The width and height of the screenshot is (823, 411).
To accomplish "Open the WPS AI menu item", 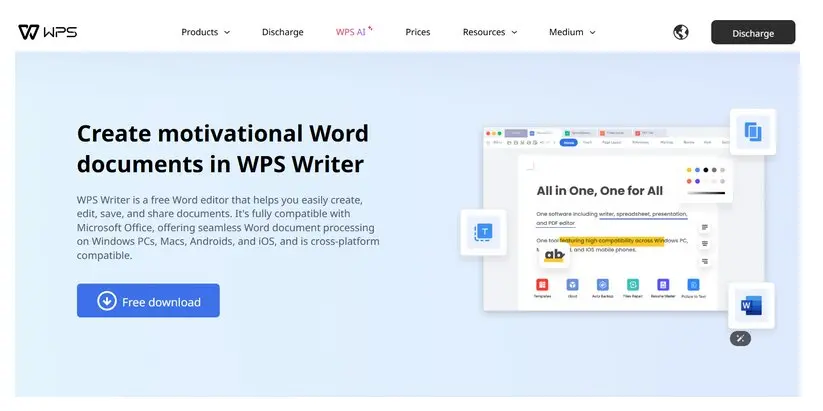I will [353, 32].
